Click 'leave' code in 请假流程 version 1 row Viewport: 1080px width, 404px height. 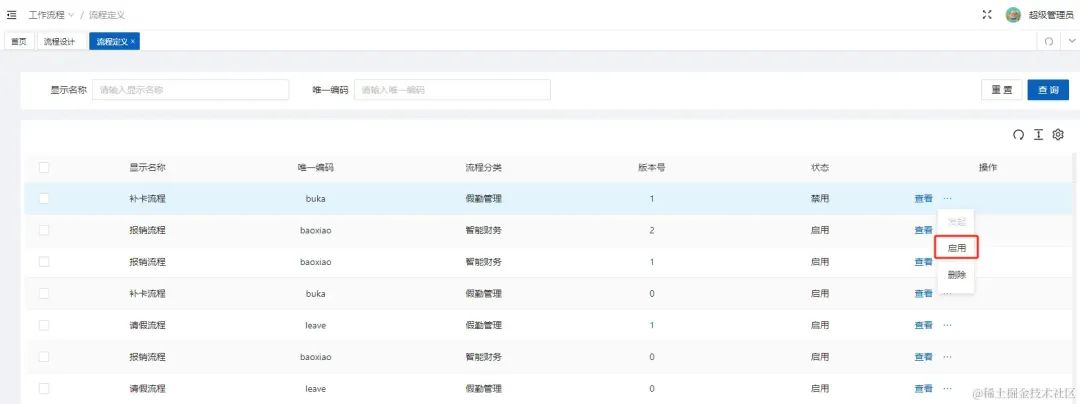tap(315, 325)
